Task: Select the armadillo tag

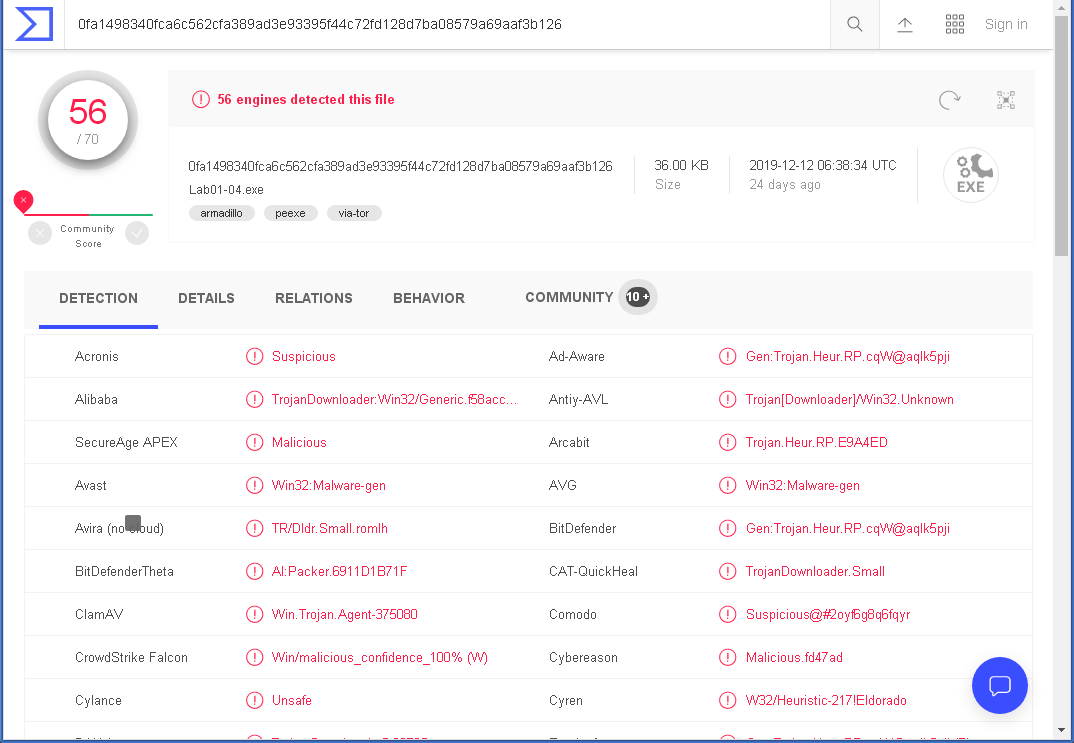Action: click(221, 213)
